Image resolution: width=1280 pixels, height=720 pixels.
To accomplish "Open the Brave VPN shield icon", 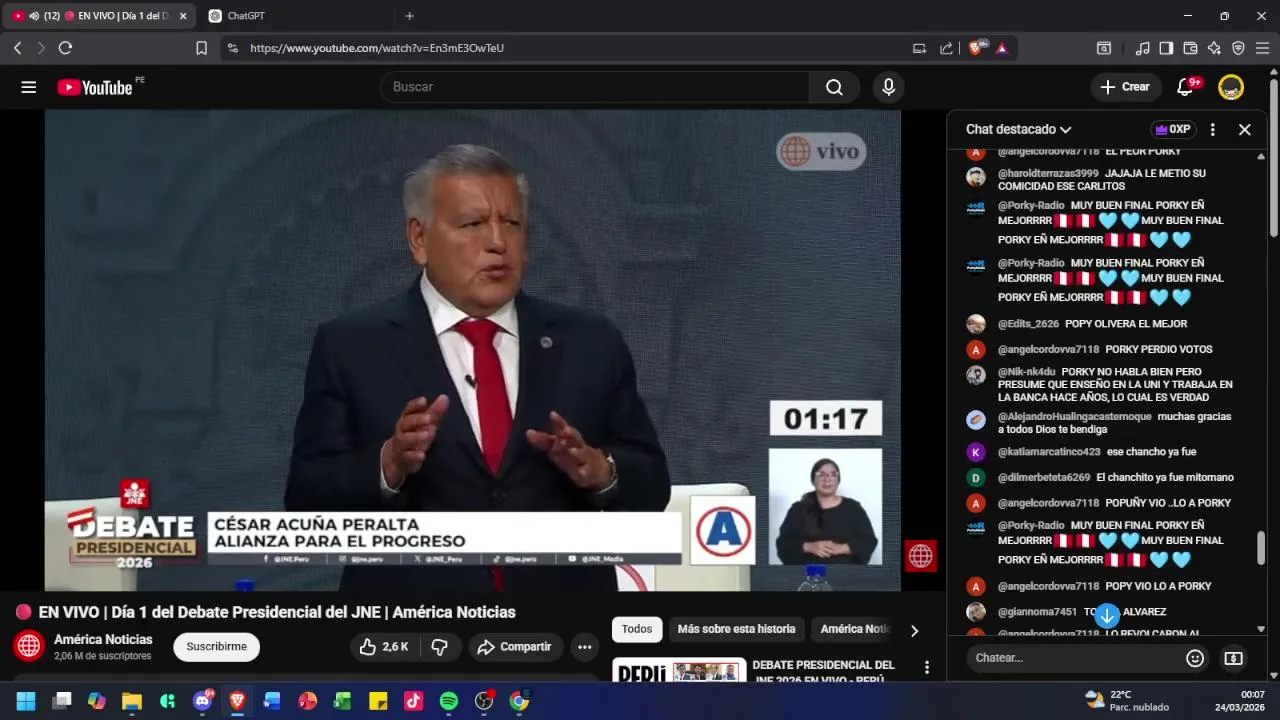I will coord(1238,47).
